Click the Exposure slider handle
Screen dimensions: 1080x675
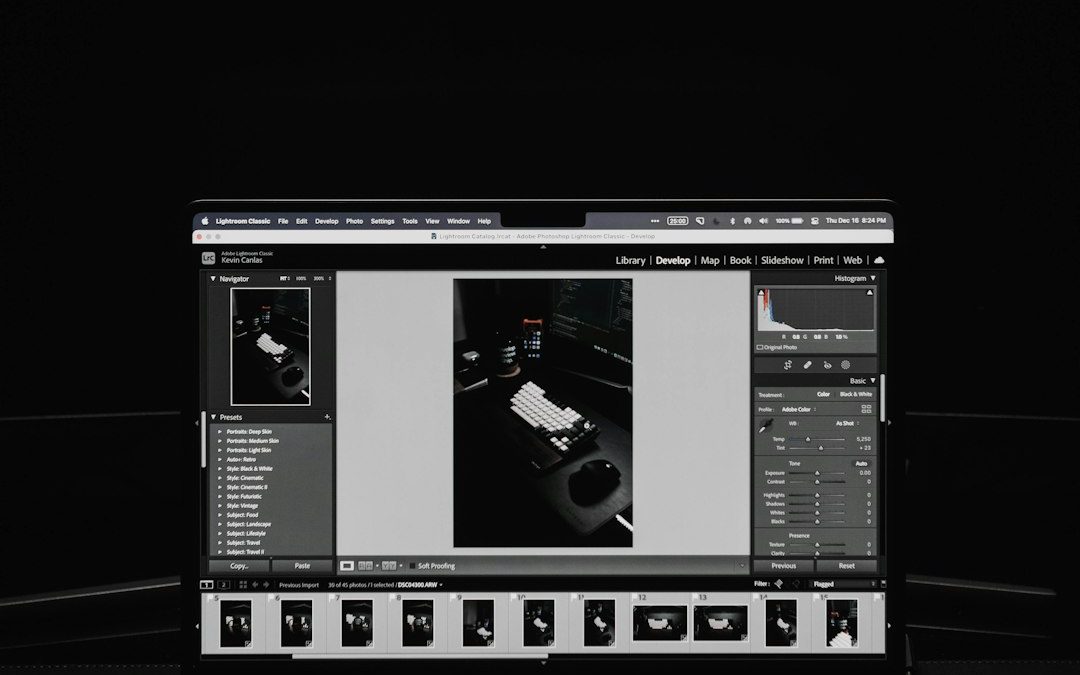click(x=817, y=473)
